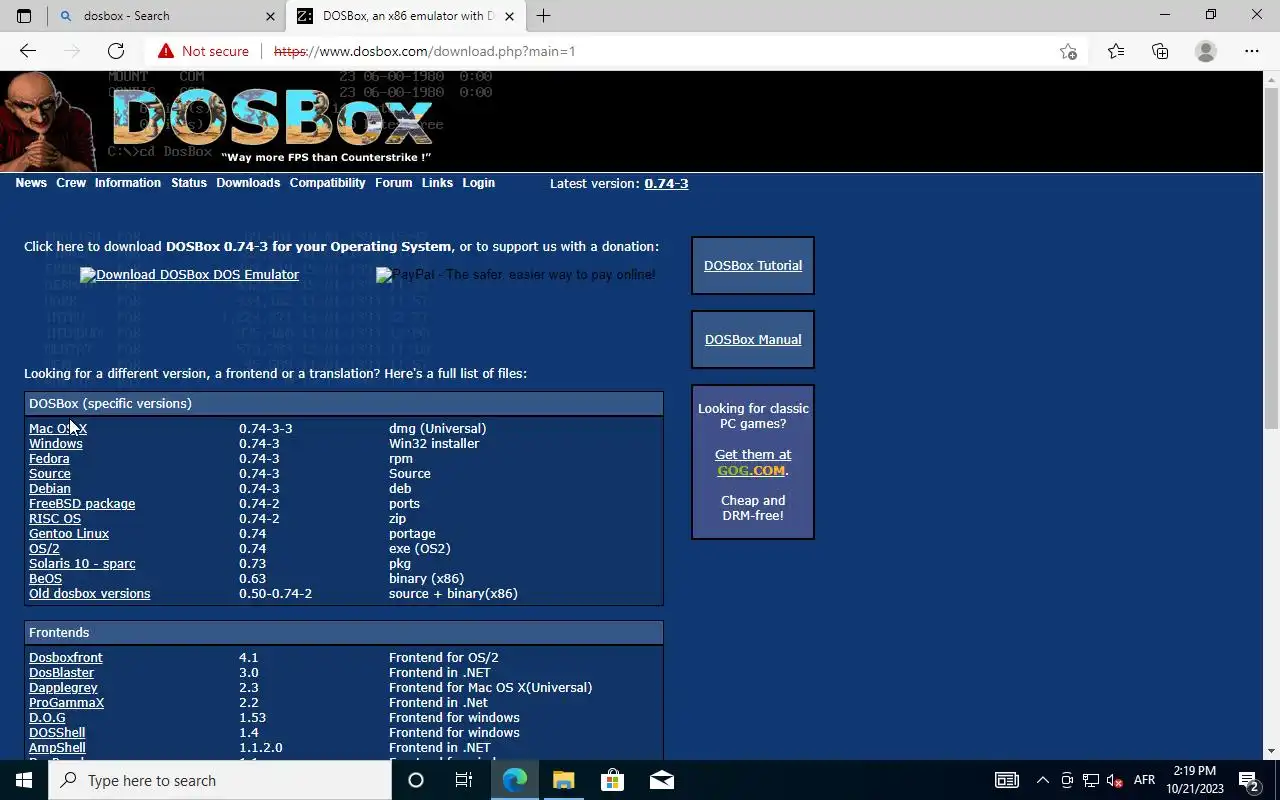Open the Windows Start menu
This screenshot has width=1280, height=800.
click(x=24, y=780)
